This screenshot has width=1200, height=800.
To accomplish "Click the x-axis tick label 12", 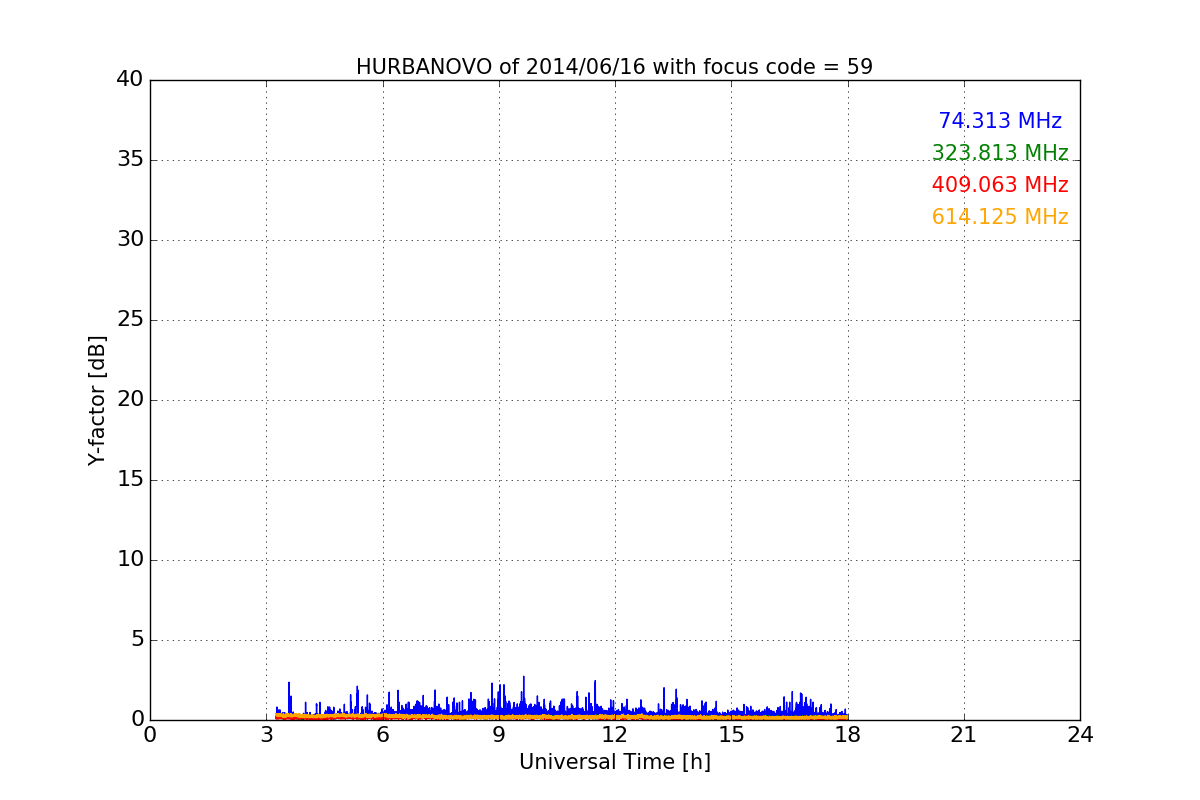I will pyautogui.click(x=615, y=735).
